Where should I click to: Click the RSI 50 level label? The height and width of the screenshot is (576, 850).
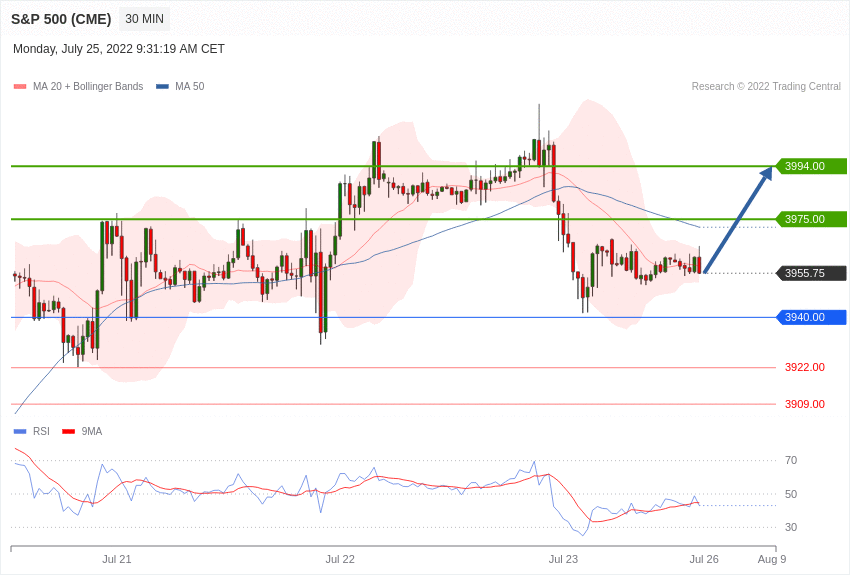click(x=791, y=494)
